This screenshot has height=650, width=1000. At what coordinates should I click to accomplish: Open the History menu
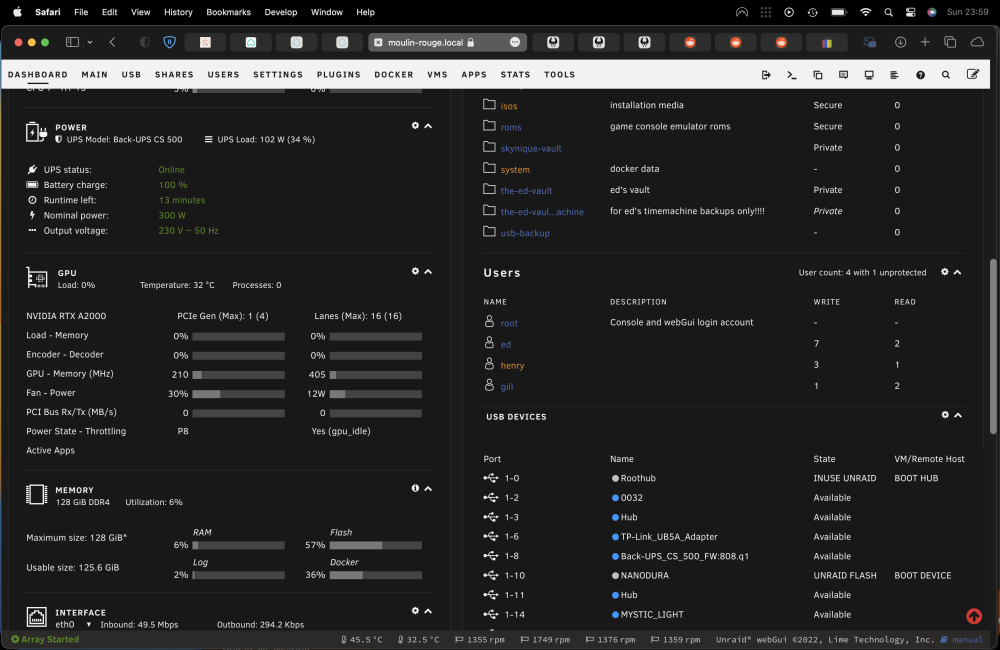[x=178, y=12]
